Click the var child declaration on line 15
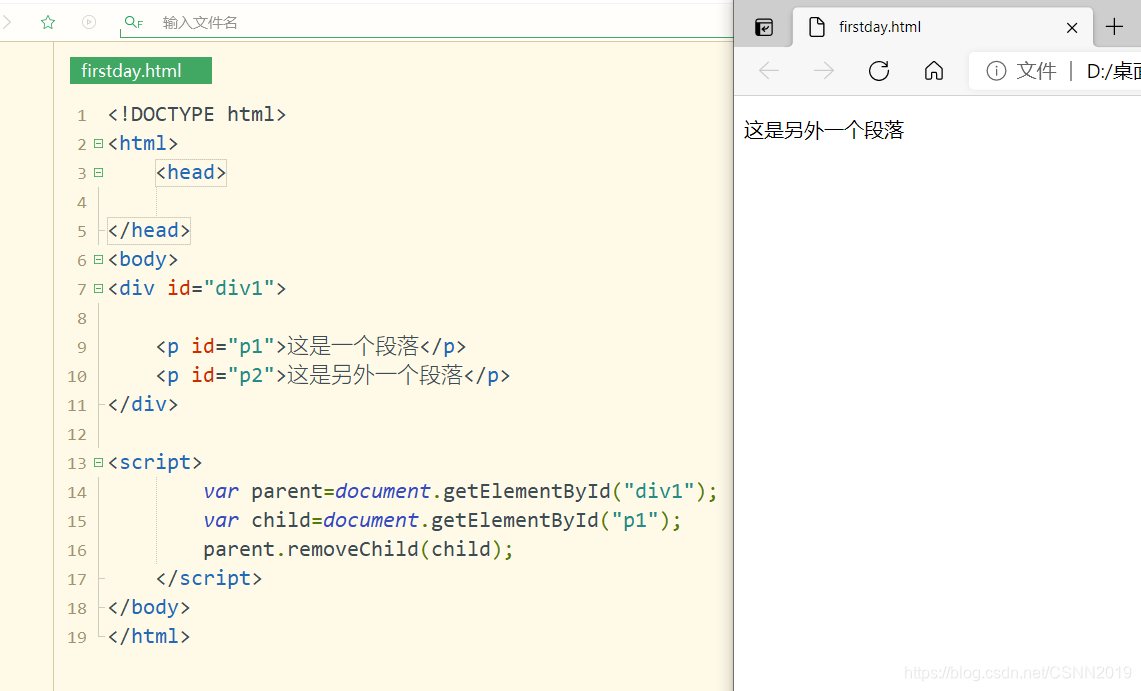Viewport: 1141px width, 691px height. (442, 521)
